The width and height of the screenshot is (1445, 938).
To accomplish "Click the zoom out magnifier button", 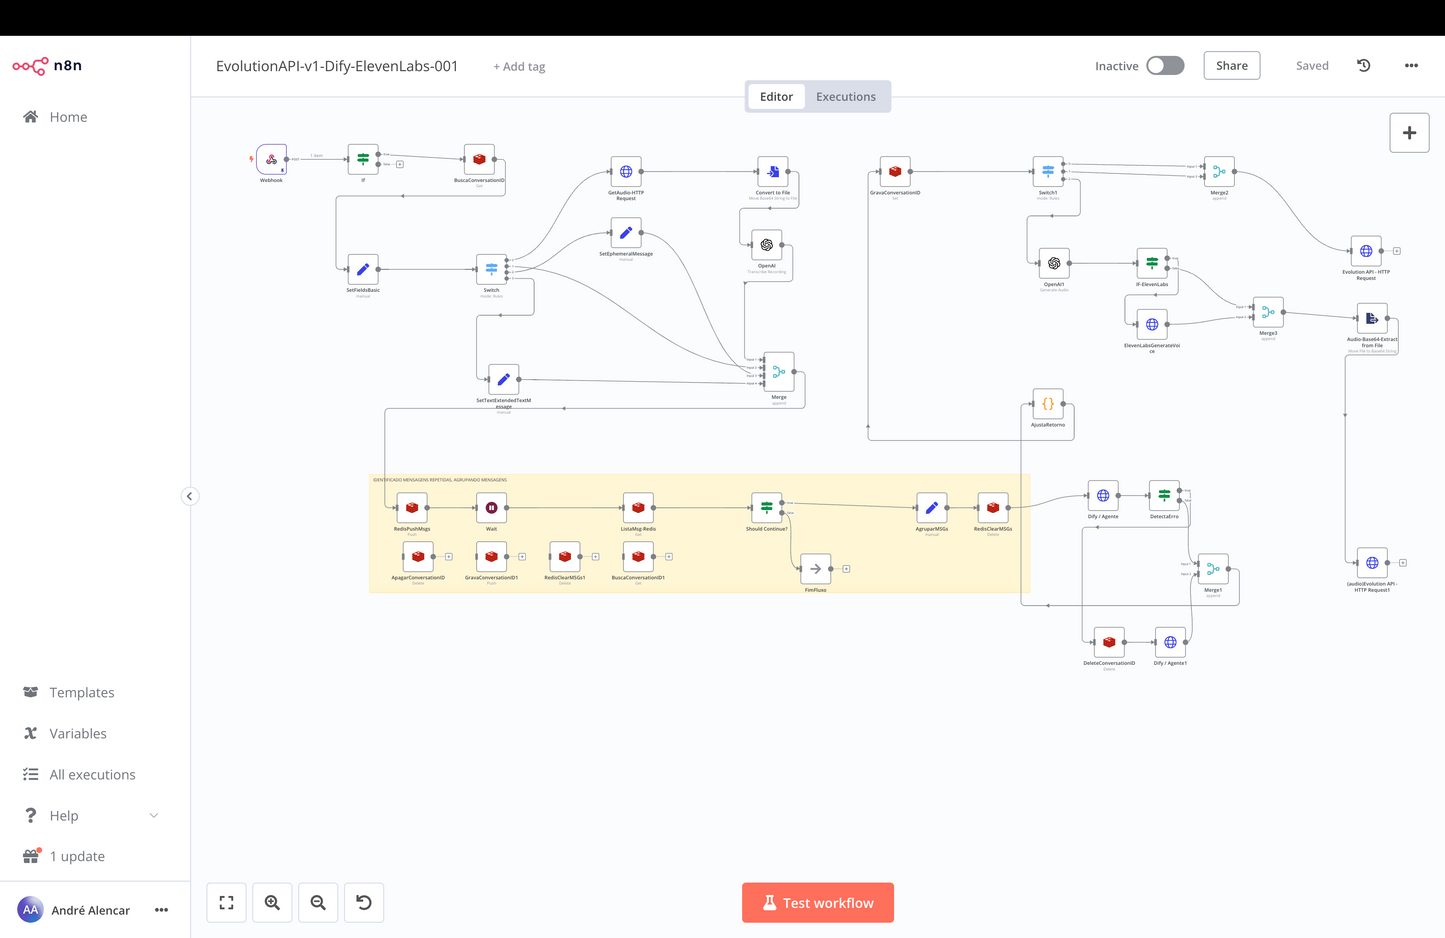I will (x=318, y=903).
